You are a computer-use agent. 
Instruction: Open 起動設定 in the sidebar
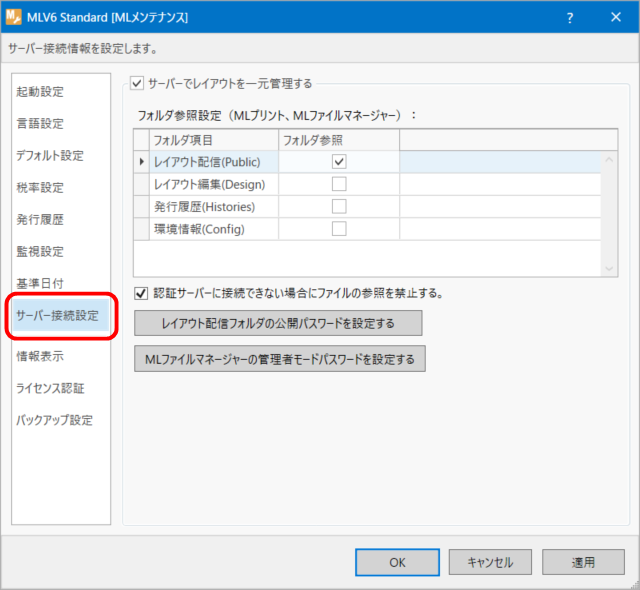coord(40,91)
